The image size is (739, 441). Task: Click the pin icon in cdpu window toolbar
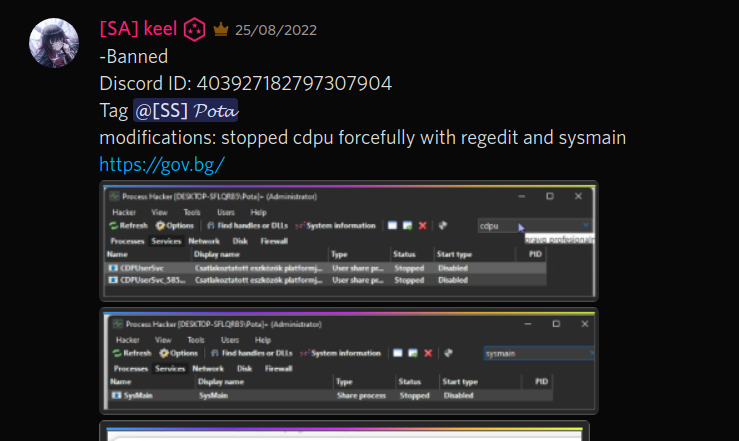[442, 226]
